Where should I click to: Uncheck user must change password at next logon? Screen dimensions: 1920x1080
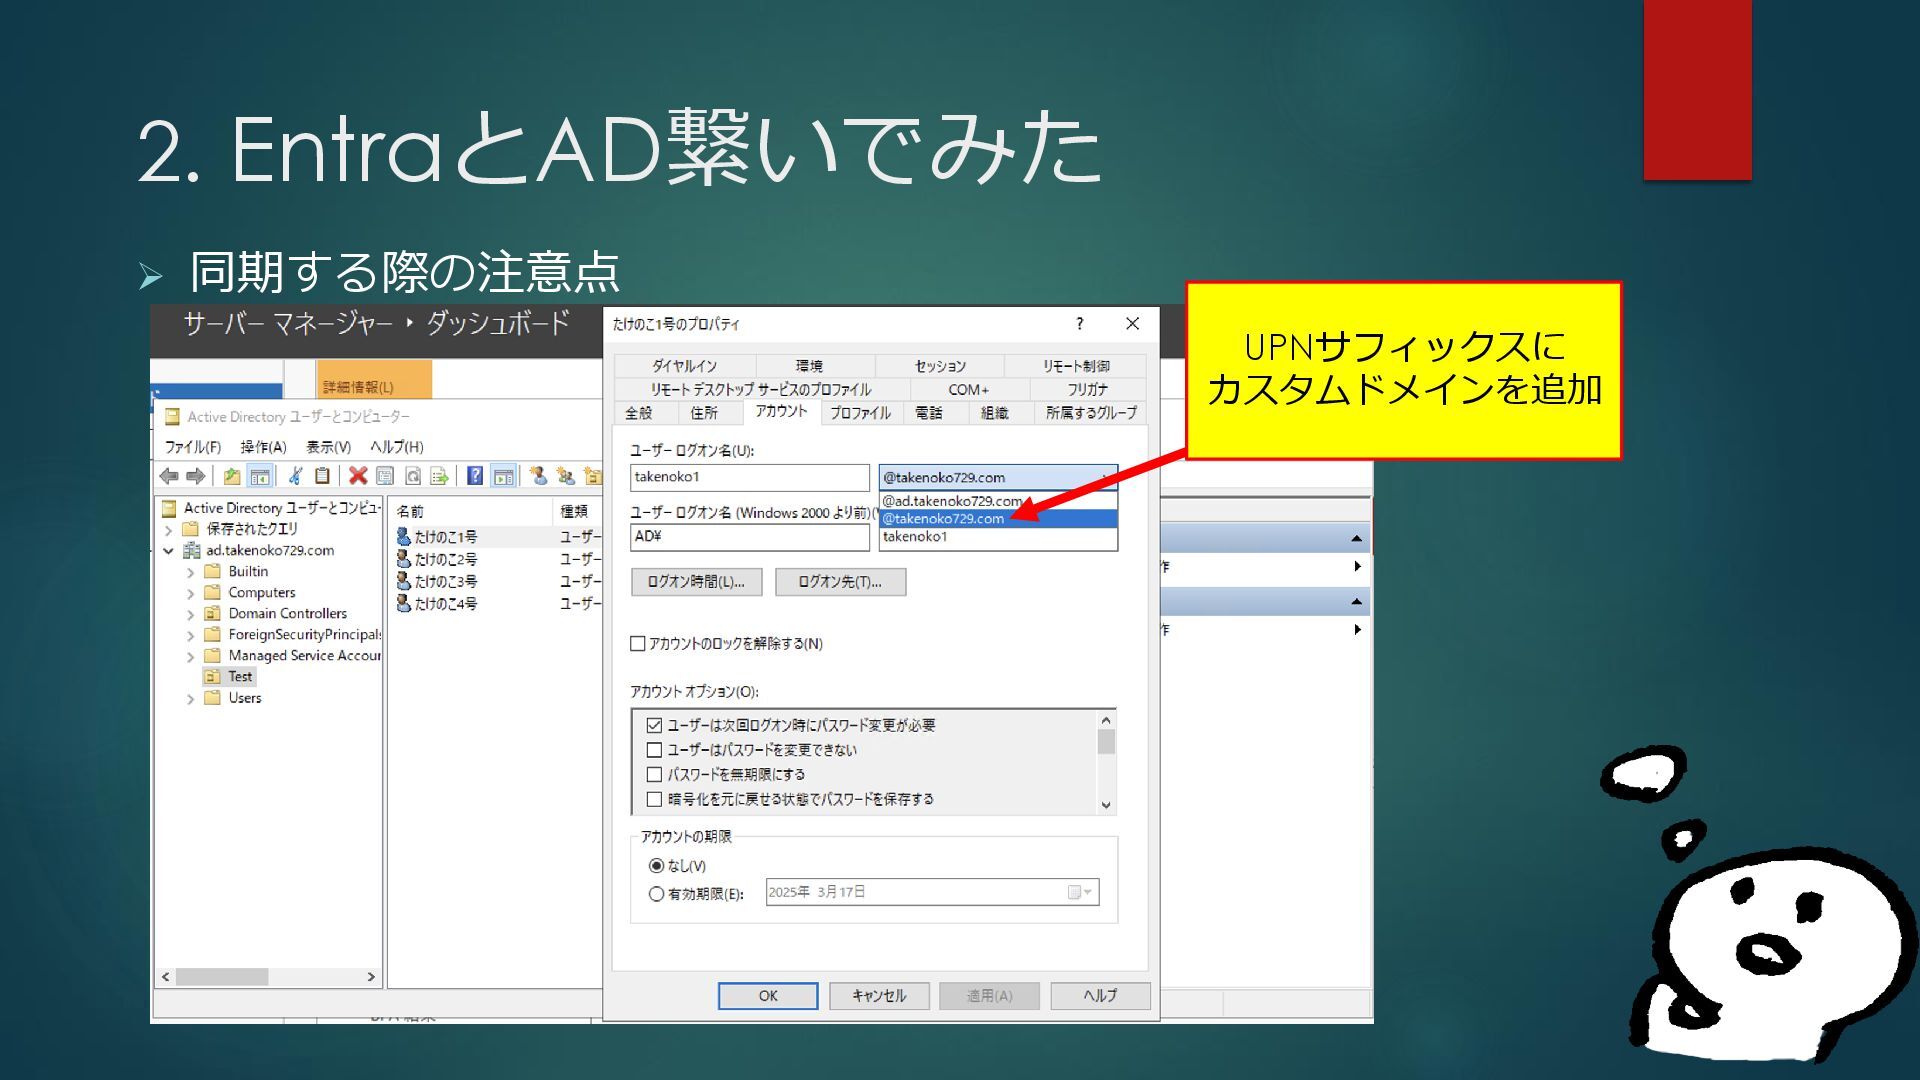coord(655,725)
